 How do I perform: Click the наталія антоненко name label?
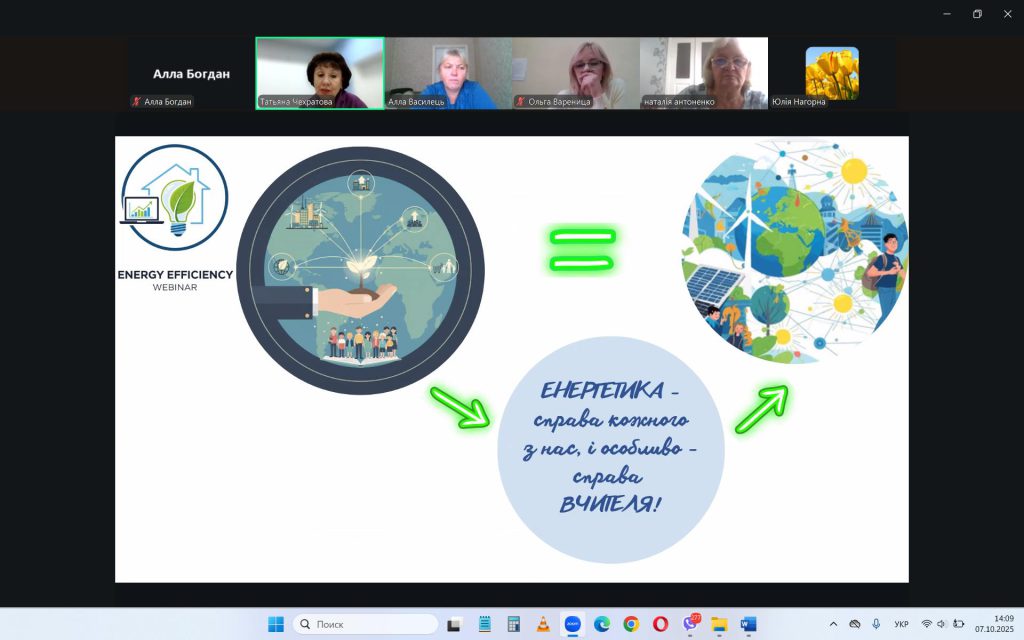tap(679, 102)
